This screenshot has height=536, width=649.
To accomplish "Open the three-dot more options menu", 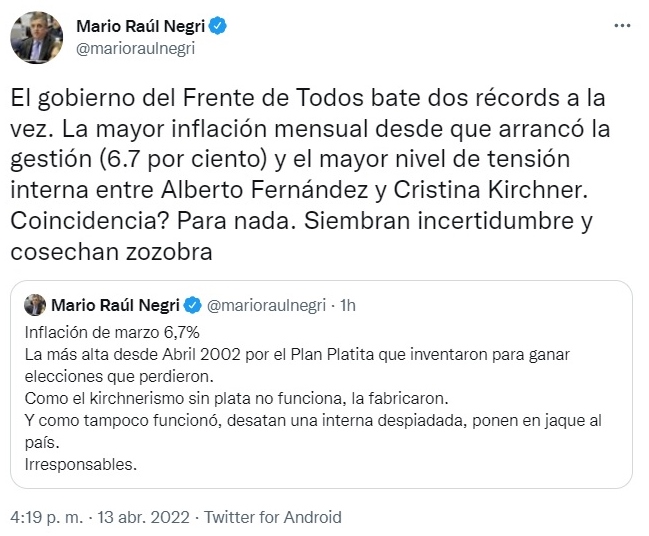I will pyautogui.click(x=622, y=26).
